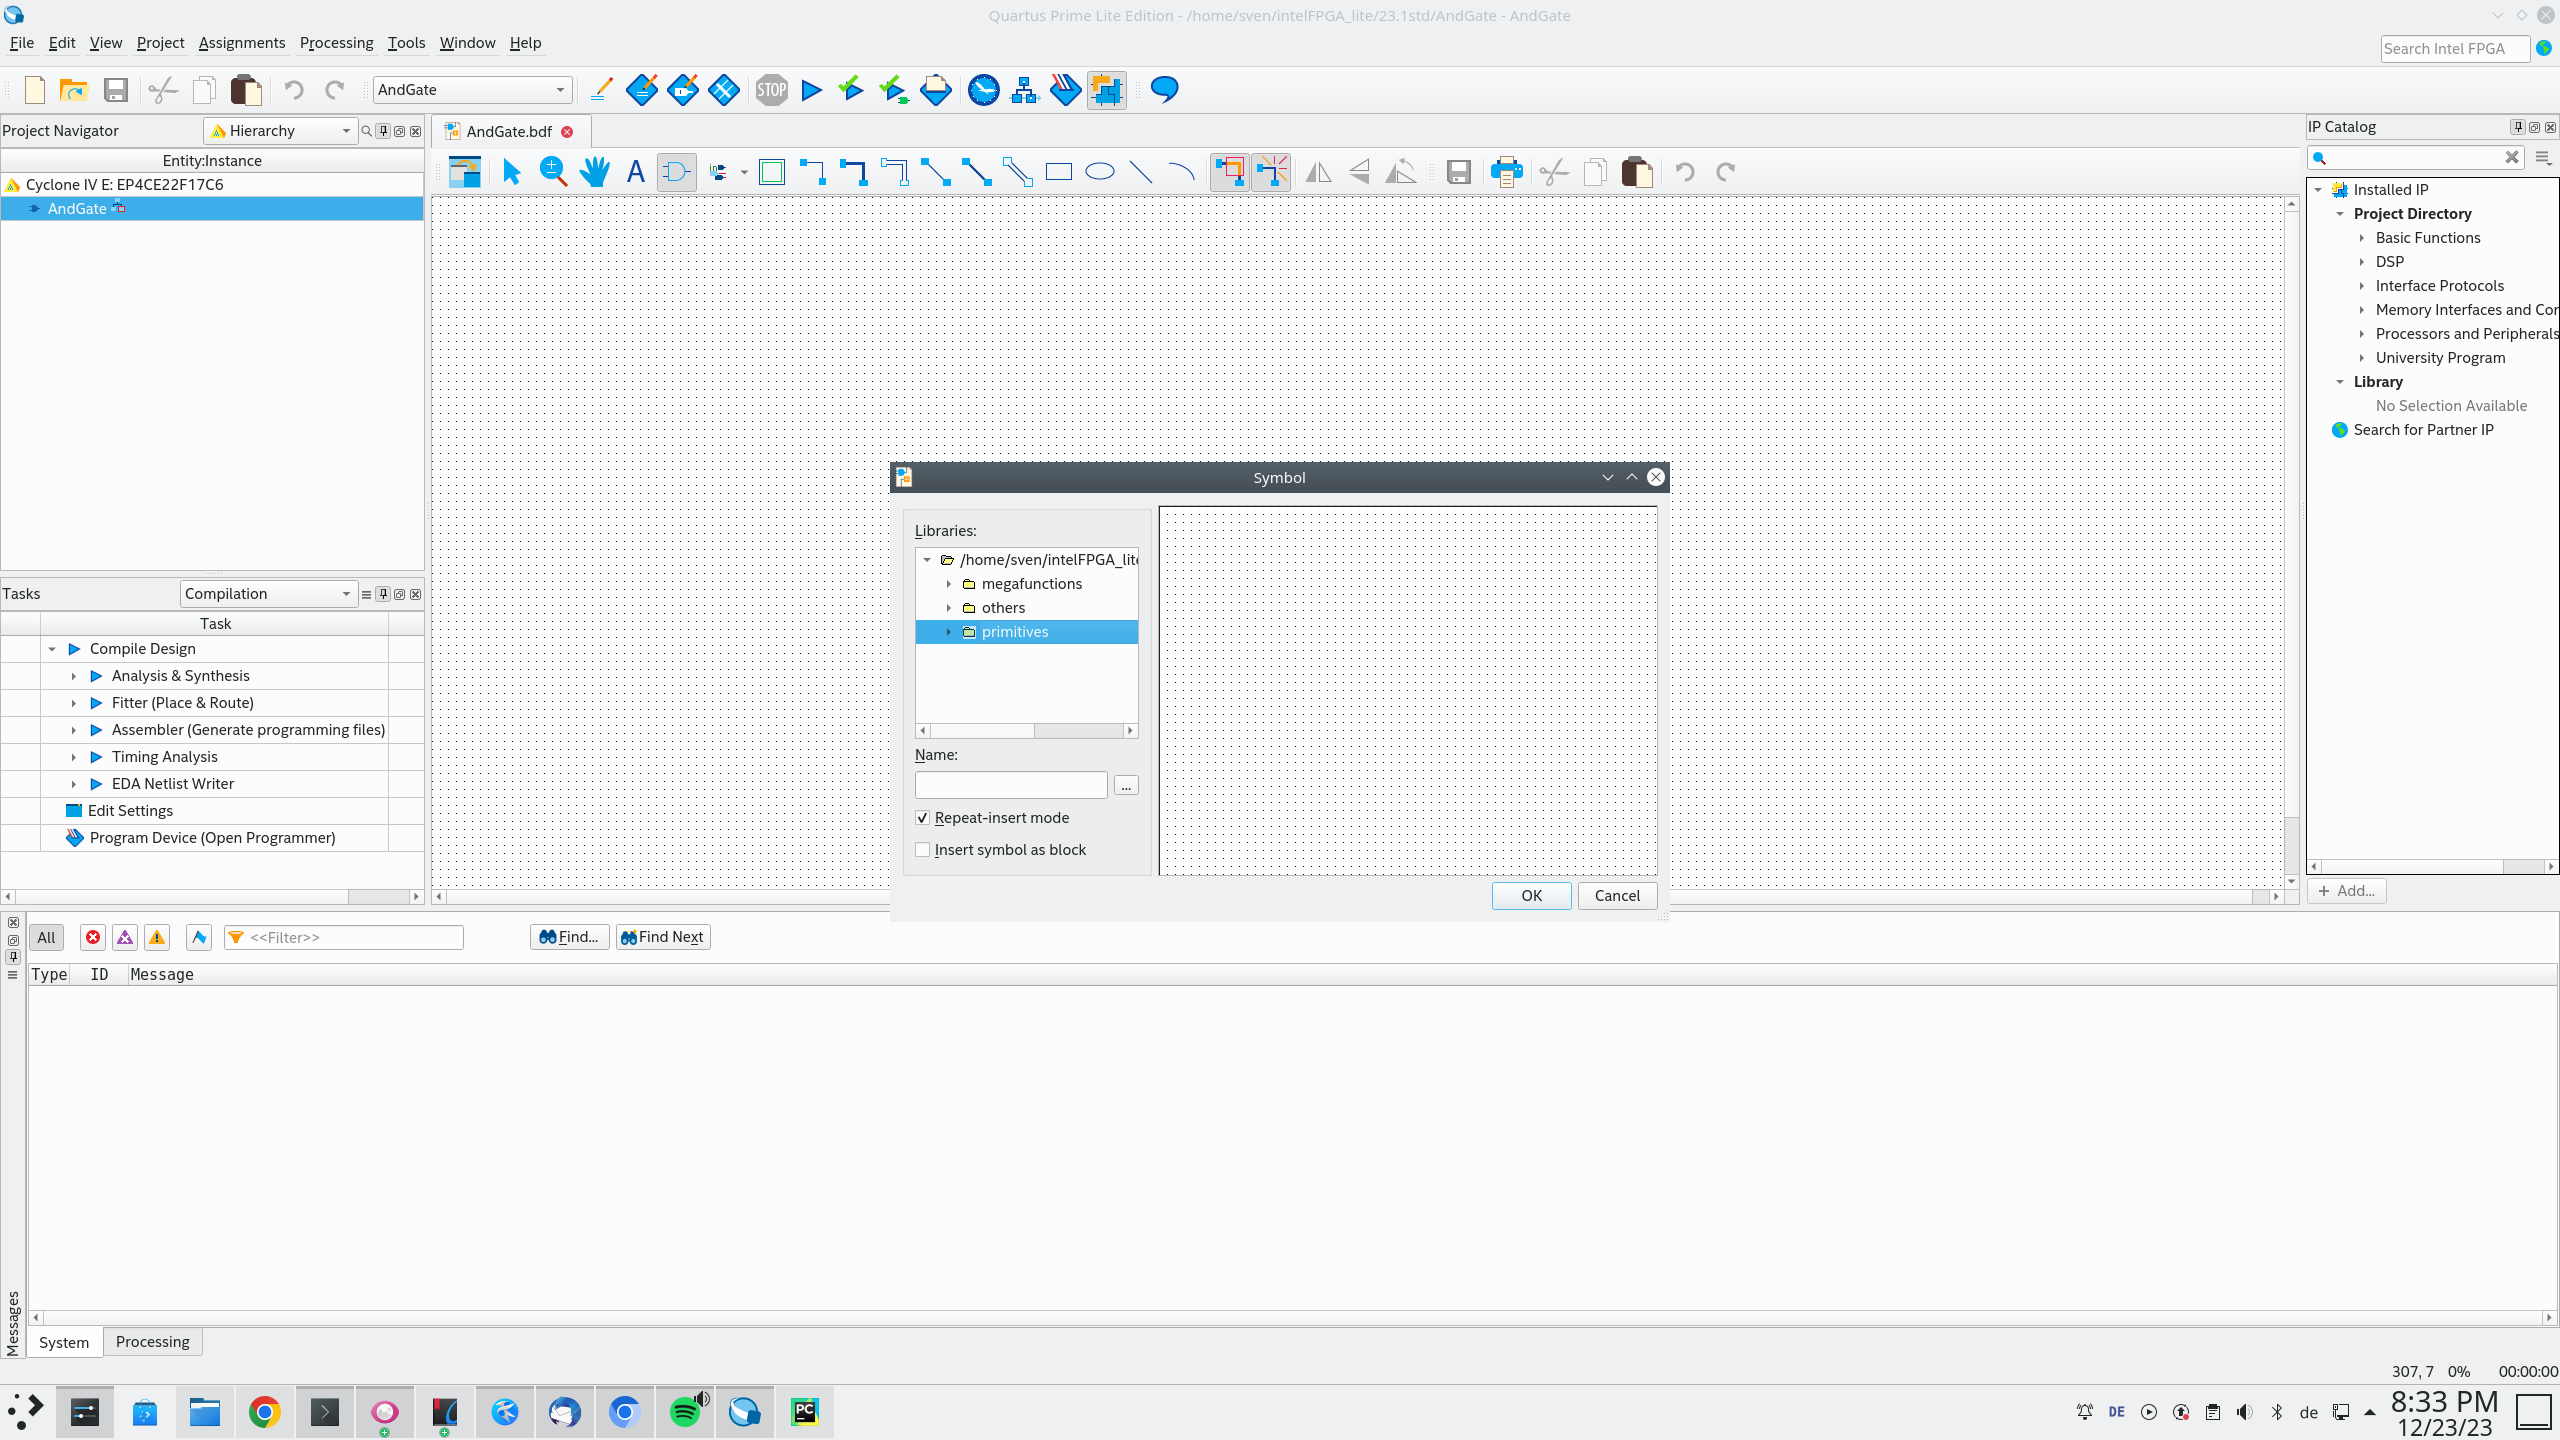2560x1440 pixels.
Task: Click the Zoom tool in toolbar
Action: [x=552, y=172]
